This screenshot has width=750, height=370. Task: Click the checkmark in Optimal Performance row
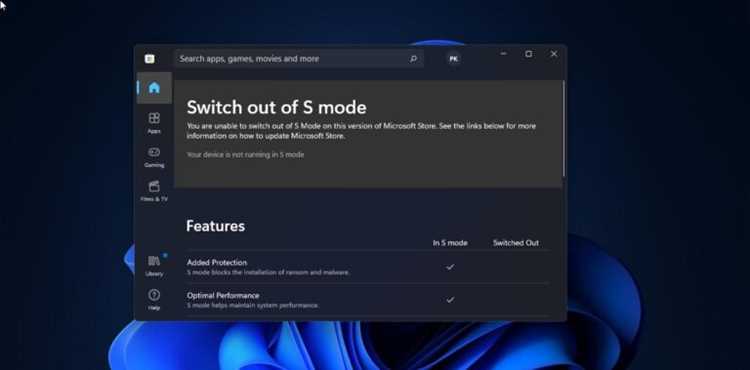click(450, 300)
